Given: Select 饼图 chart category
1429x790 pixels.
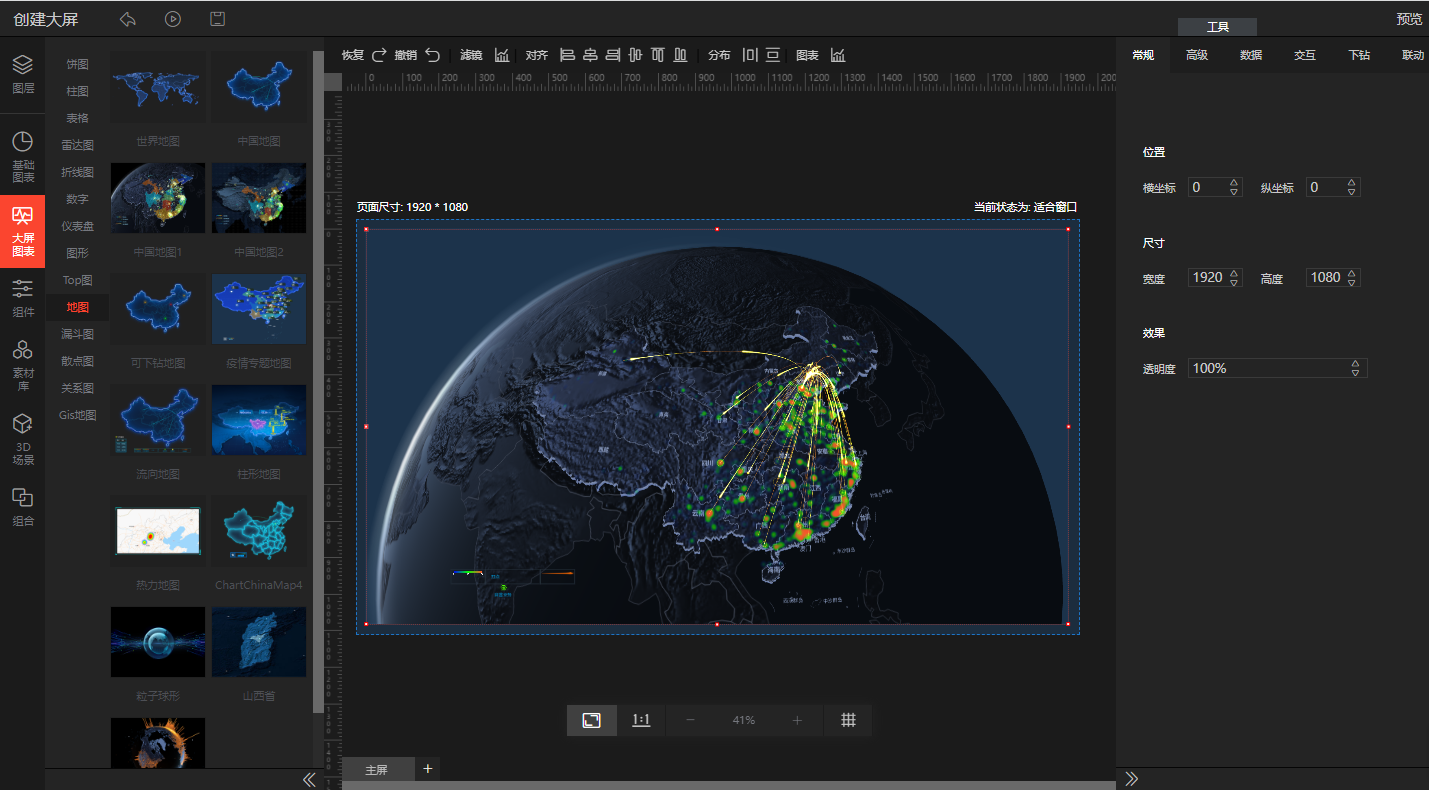Looking at the screenshot, I should [x=78, y=64].
